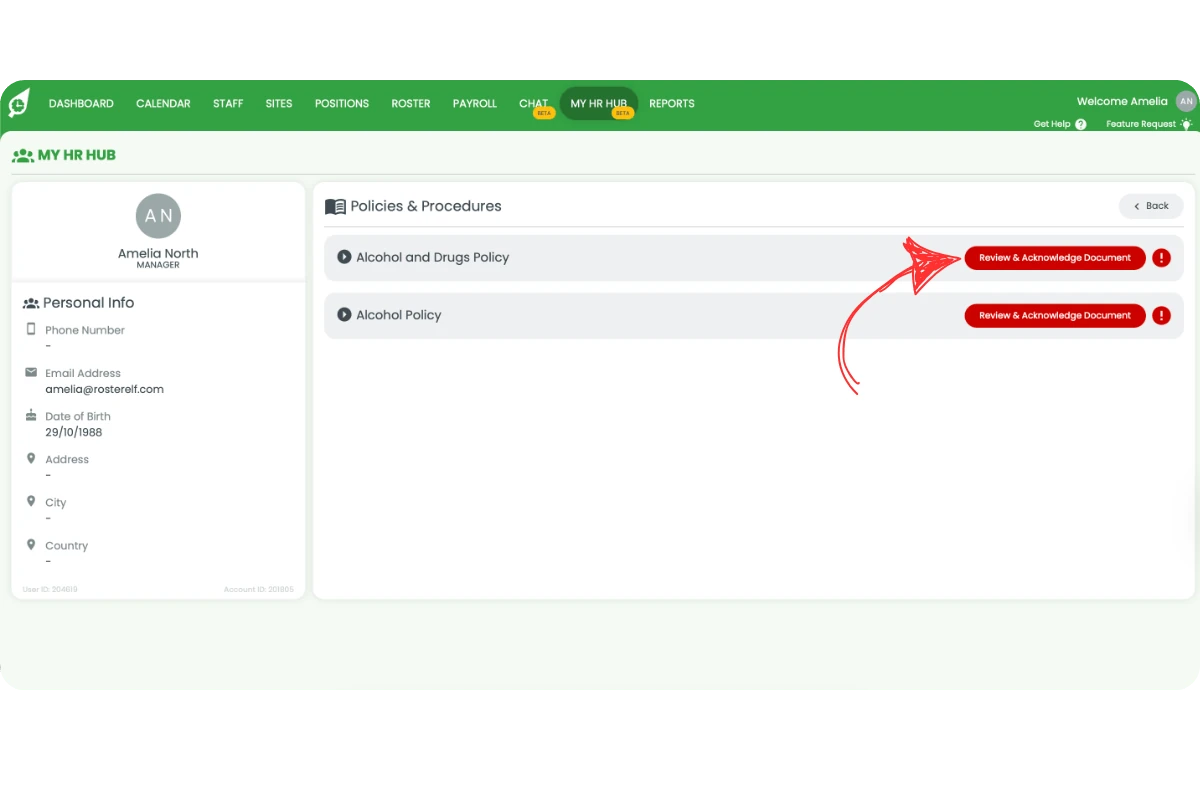Open the Dashboard menu
The height and width of the screenshot is (800, 1200).
[x=81, y=103]
